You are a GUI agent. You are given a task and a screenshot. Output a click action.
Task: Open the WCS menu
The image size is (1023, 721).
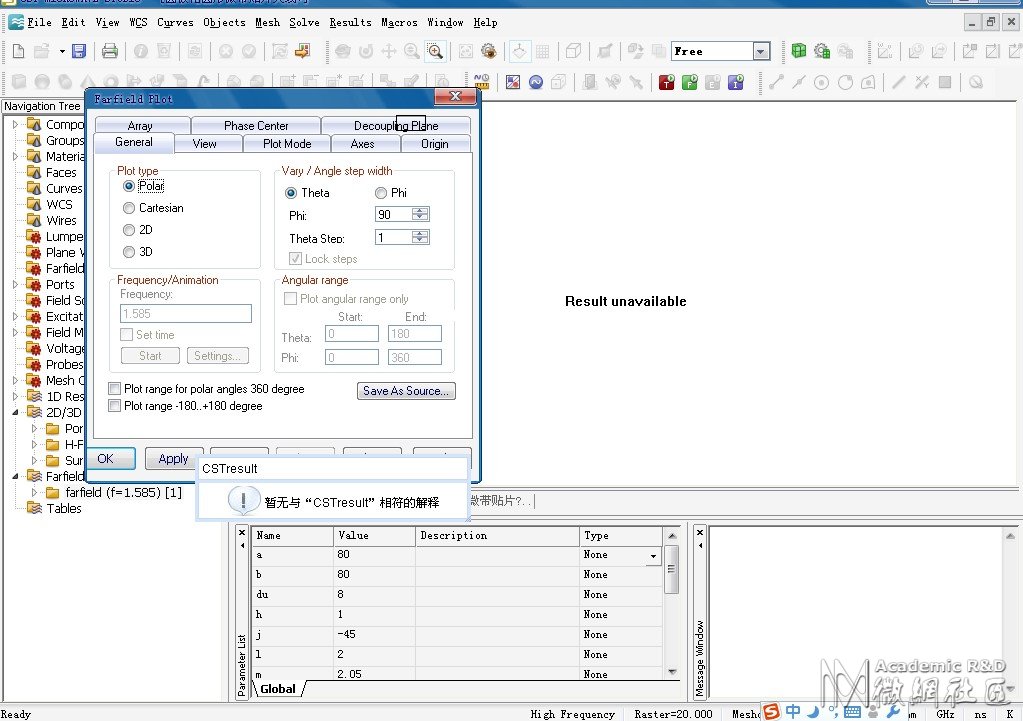[x=138, y=22]
